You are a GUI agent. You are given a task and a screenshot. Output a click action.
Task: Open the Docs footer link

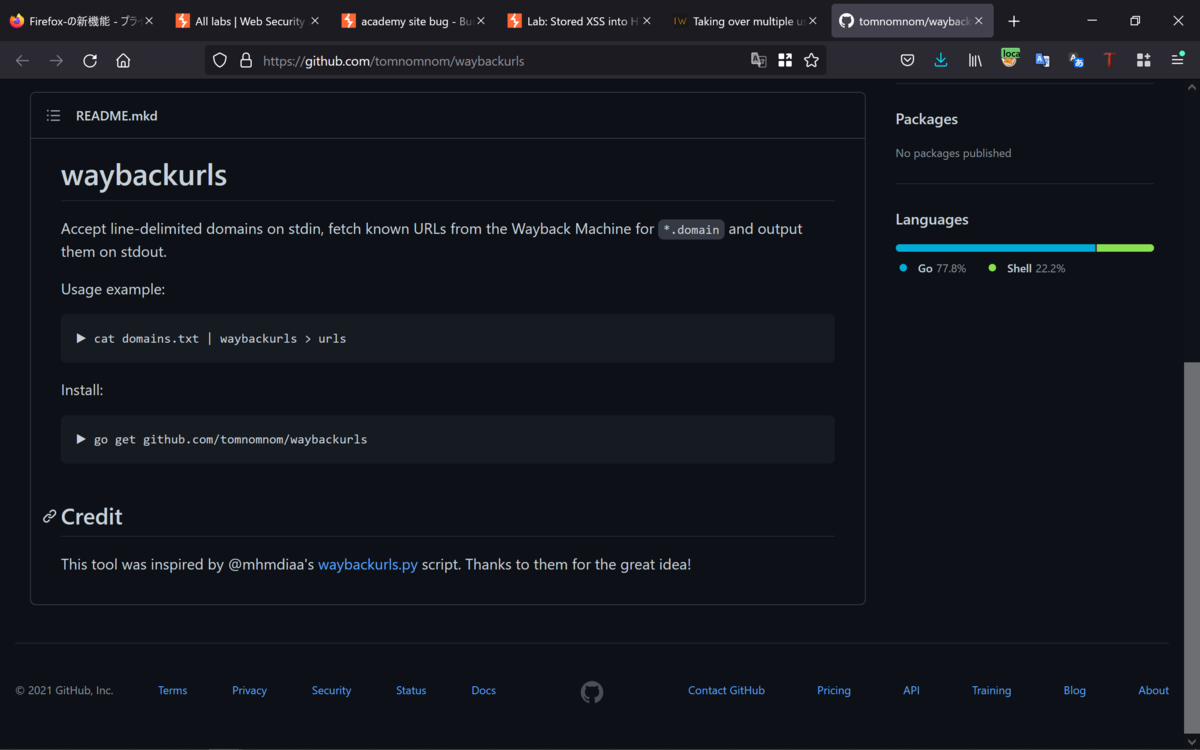tap(483, 690)
